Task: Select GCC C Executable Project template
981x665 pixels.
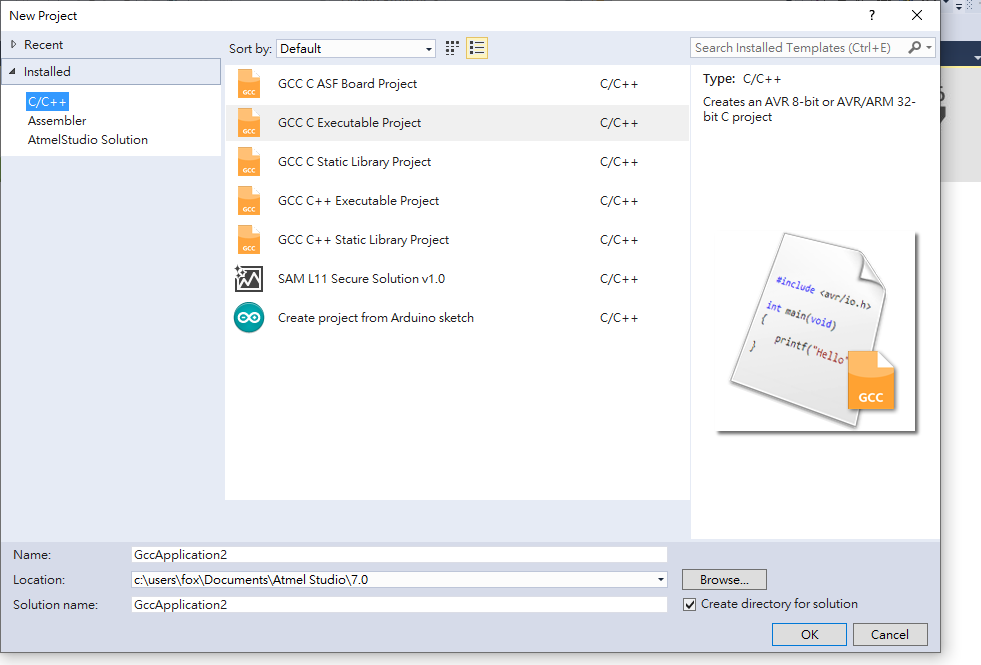Action: pyautogui.click(x=457, y=123)
